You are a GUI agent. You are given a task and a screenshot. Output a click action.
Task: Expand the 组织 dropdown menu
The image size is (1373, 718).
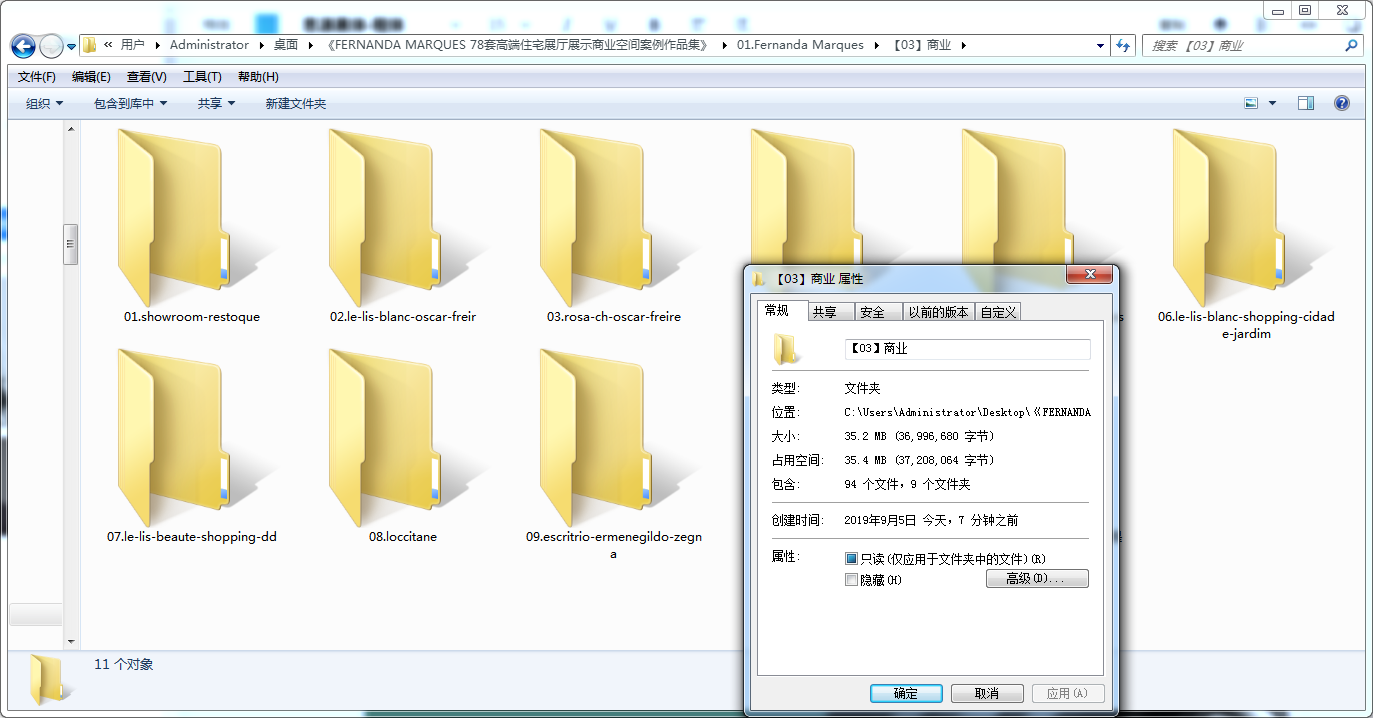point(44,103)
